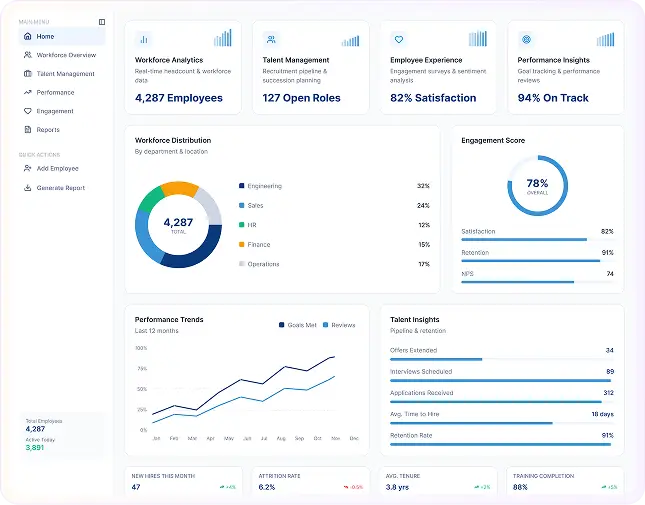Toggle the Reviews legend entry
This screenshot has height=505, width=645.
pos(339,325)
